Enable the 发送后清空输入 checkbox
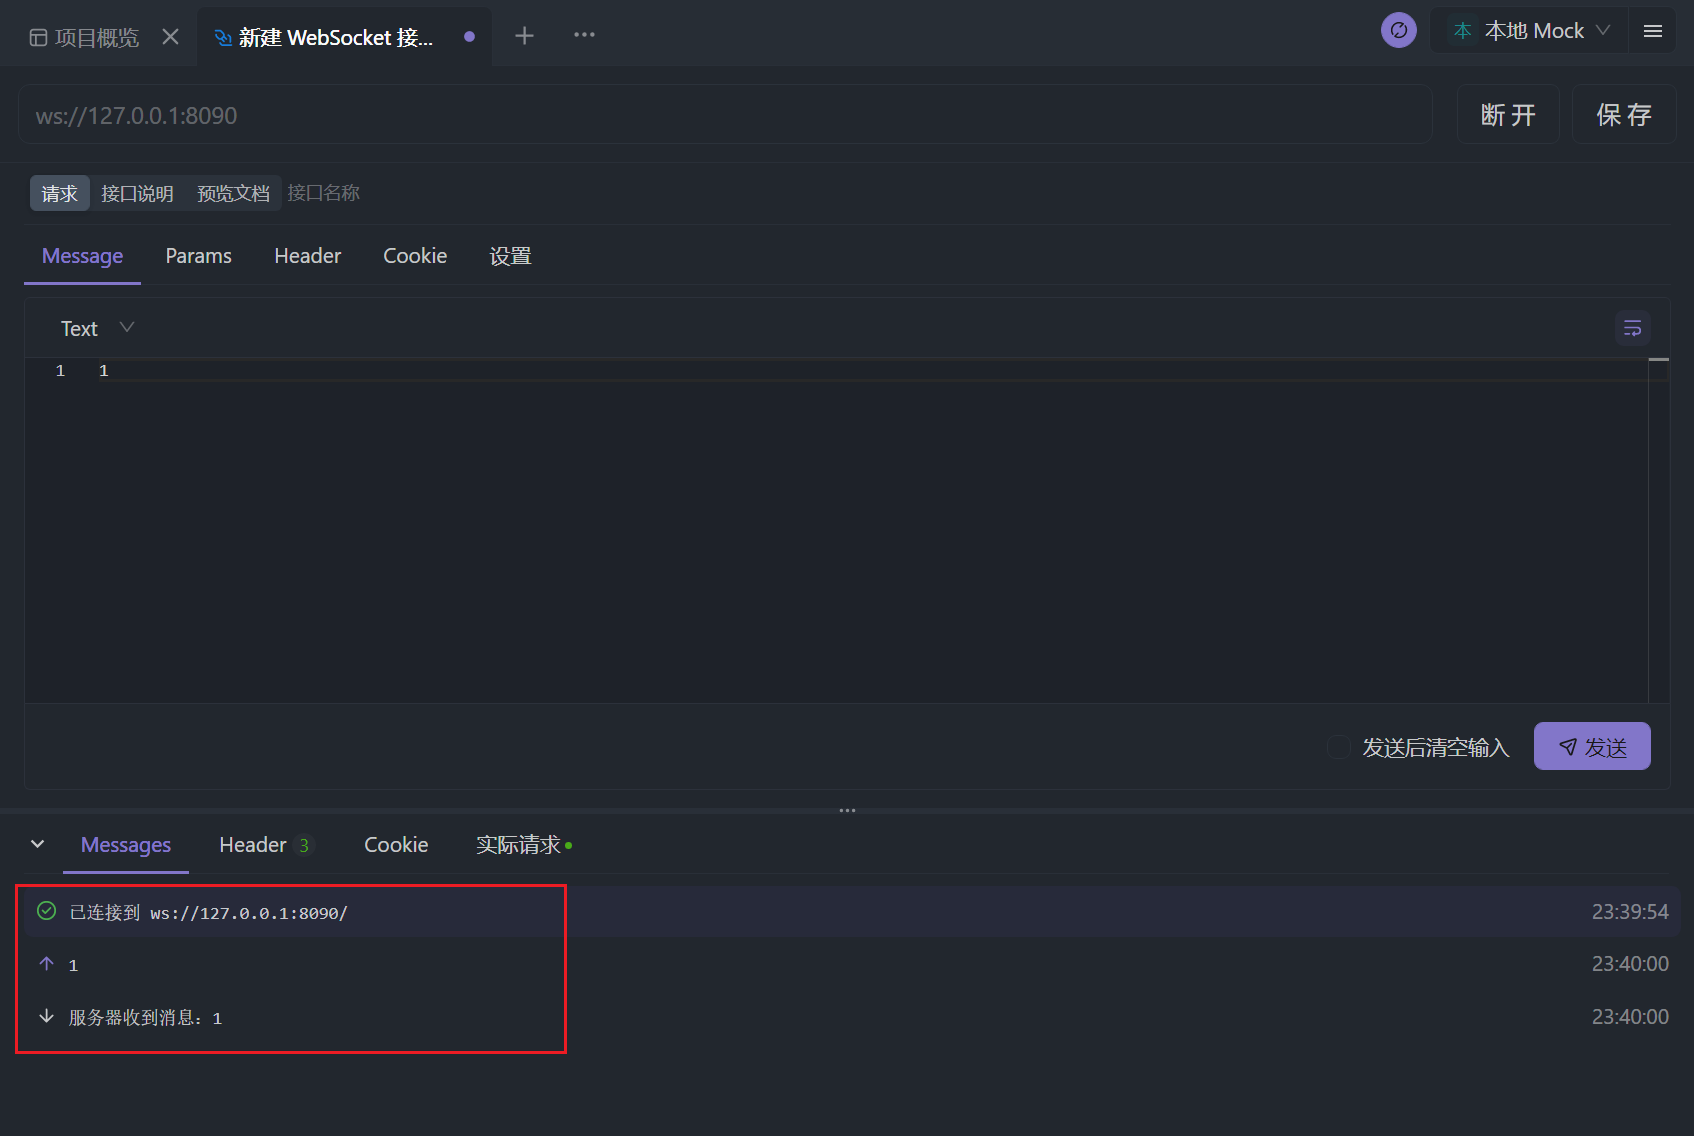Screen dimensions: 1694x1136 click(x=1338, y=747)
